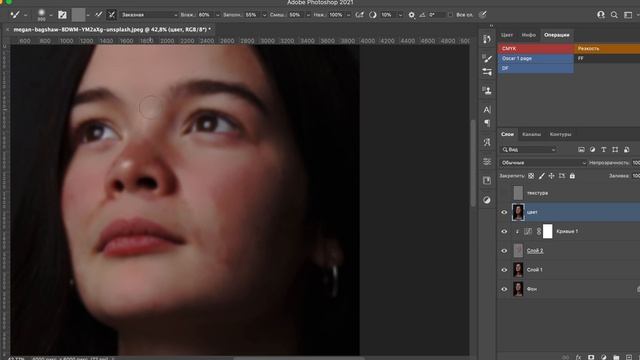Open the Glyphs panel icon in dock
640x360 pixels.
(x=487, y=142)
